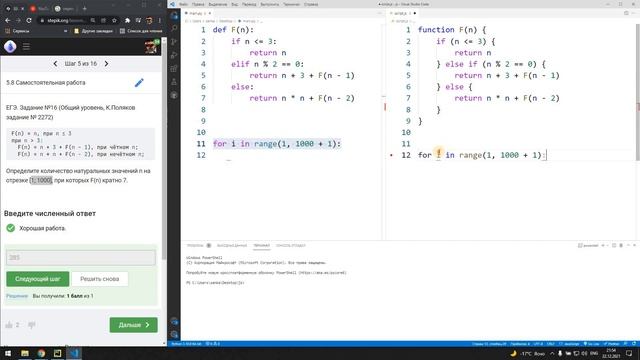
Task: Open Source Control view in activity bar
Action: tap(174, 42)
